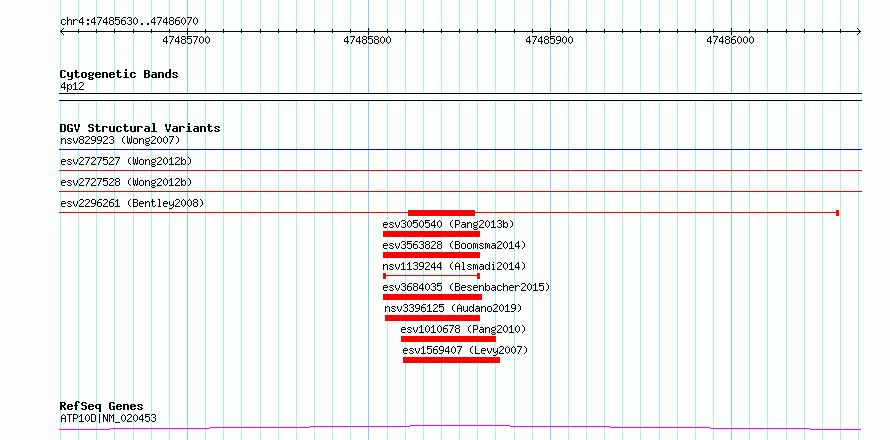This screenshot has width=890, height=440.
Task: Open variant esv1010678 (Pang2010)
Action: pyautogui.click(x=463, y=329)
